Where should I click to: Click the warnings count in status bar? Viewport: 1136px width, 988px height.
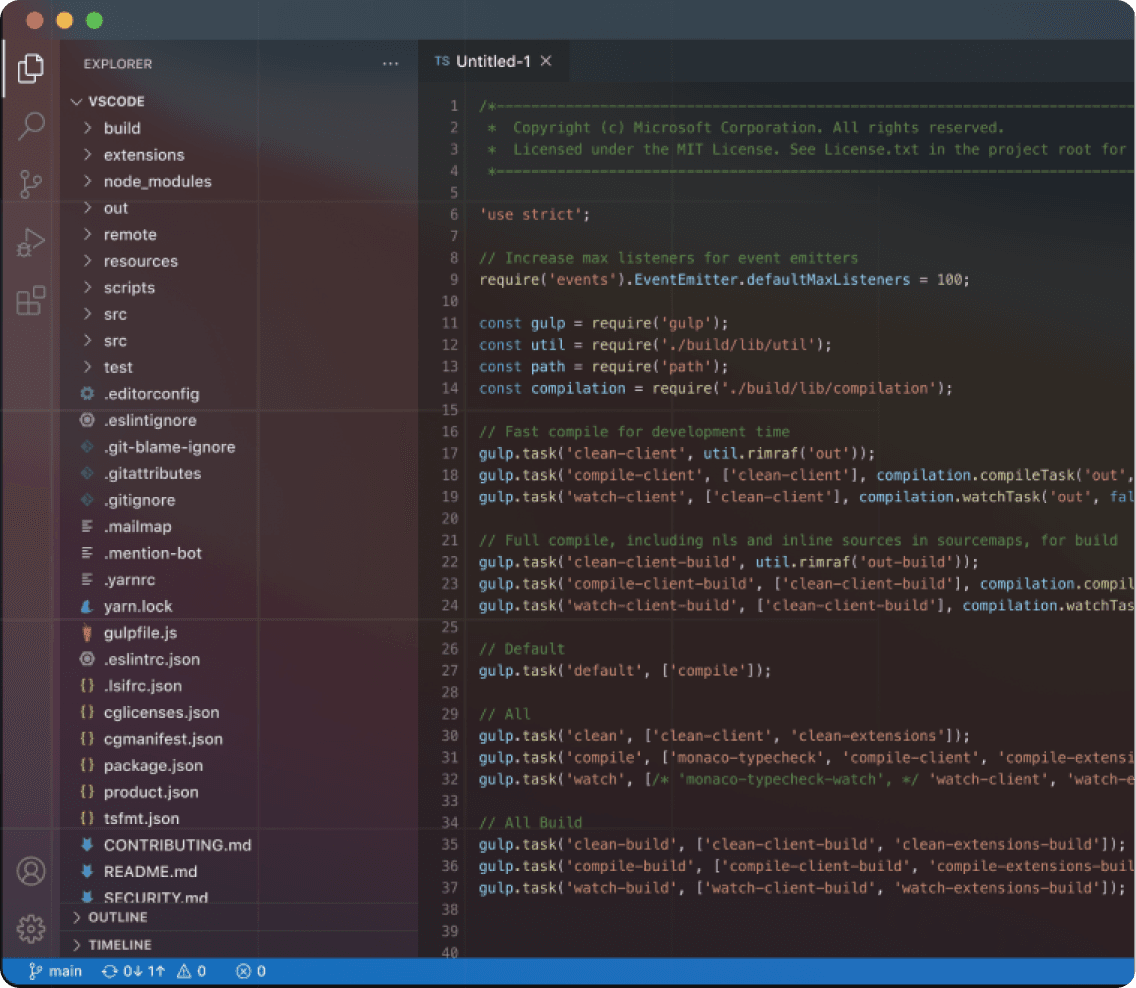[191, 971]
